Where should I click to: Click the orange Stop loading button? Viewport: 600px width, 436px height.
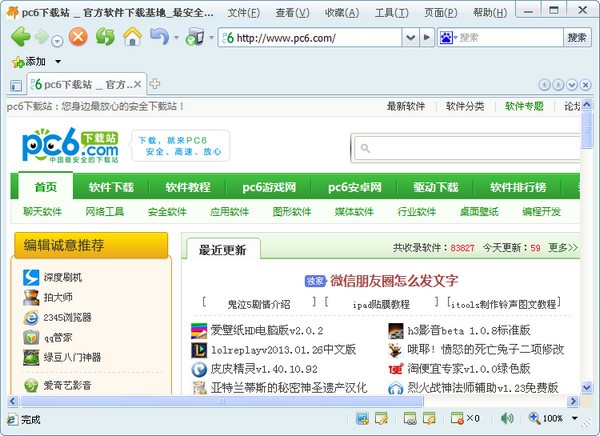pos(78,37)
